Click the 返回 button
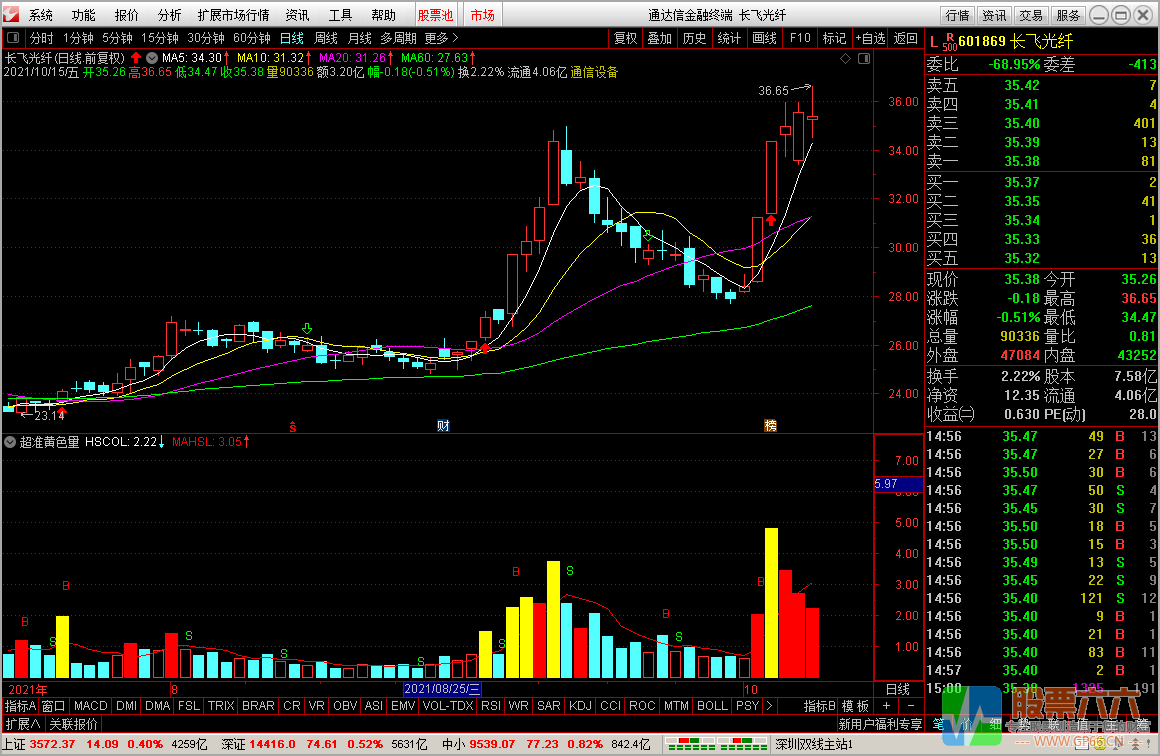The image size is (1160, 756). click(x=906, y=38)
